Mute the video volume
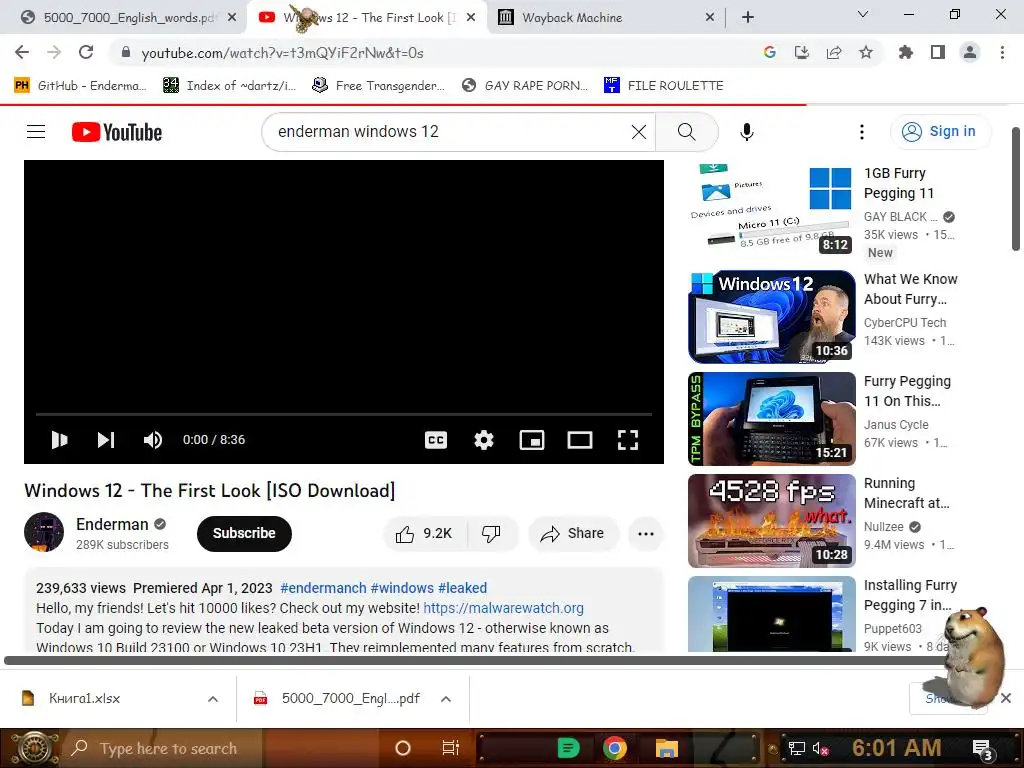The image size is (1024, 768). (x=153, y=440)
